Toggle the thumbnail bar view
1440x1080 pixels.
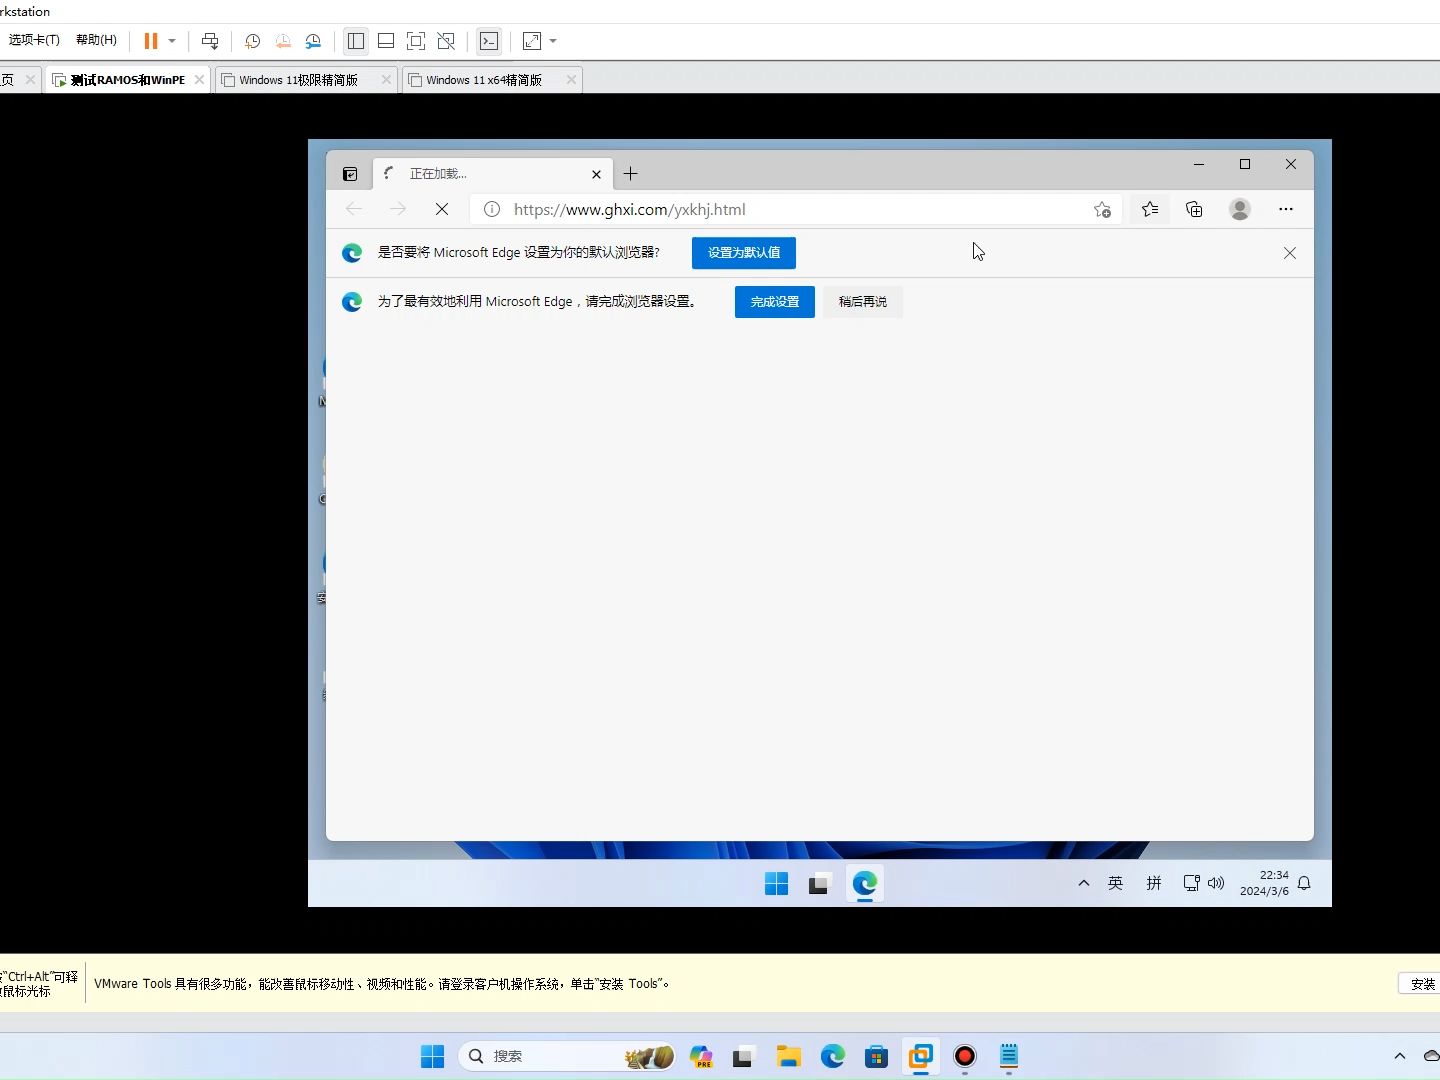(x=385, y=41)
